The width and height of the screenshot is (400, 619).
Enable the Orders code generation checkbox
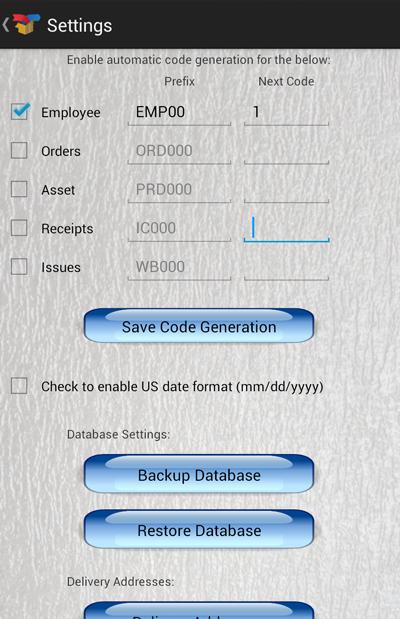coord(19,150)
